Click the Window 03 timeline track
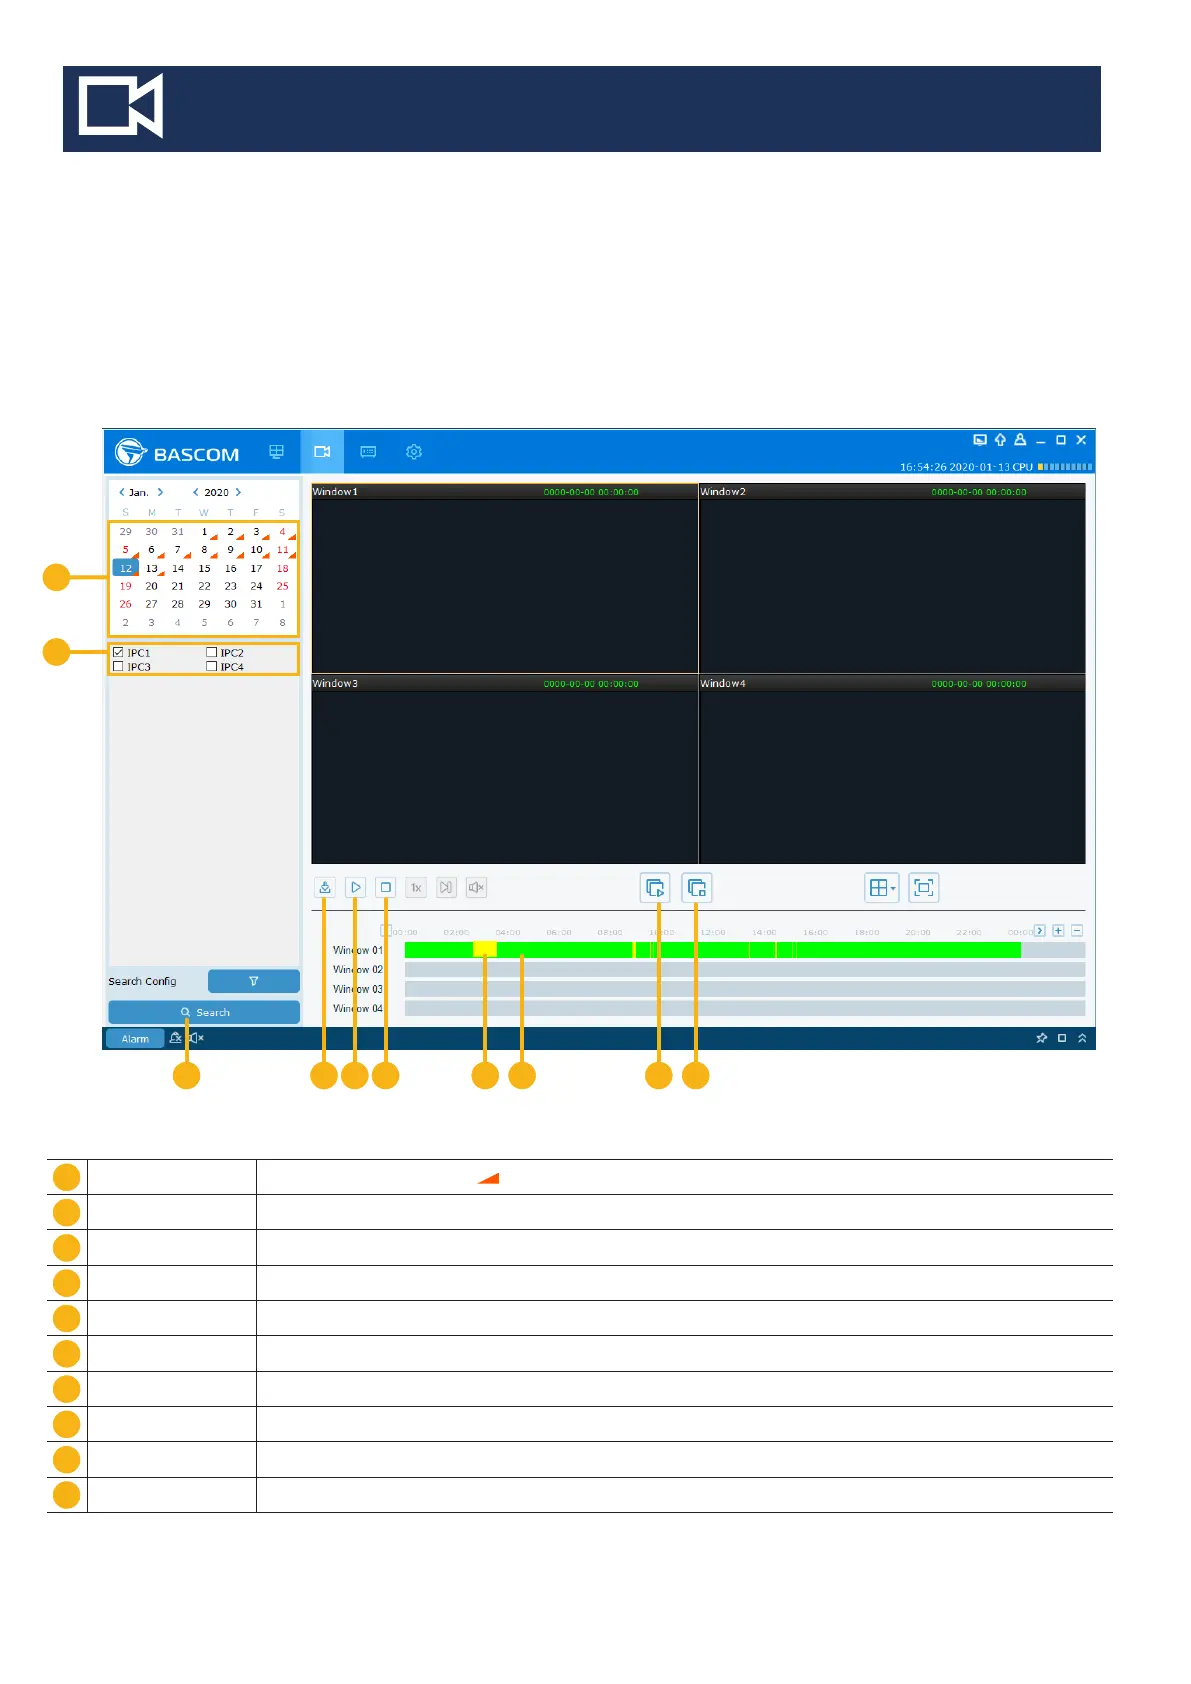This screenshot has width=1191, height=1684. [745, 989]
